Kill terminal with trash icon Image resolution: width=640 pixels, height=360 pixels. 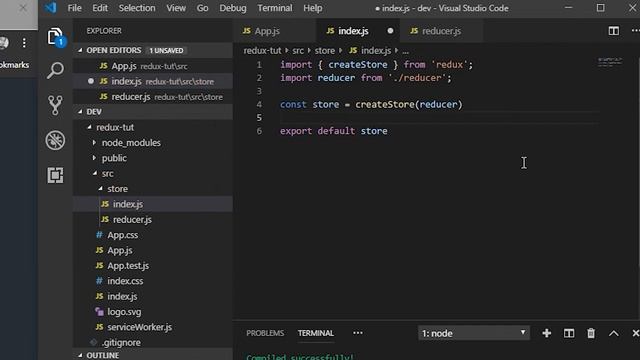pyautogui.click(x=591, y=333)
